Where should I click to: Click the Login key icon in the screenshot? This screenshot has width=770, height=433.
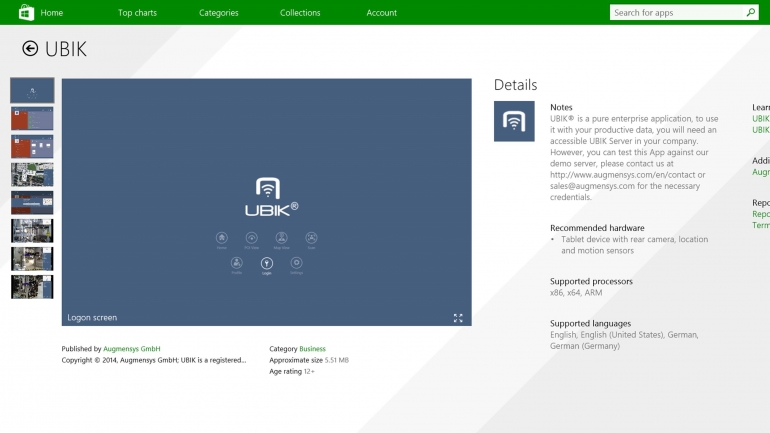[x=267, y=263]
